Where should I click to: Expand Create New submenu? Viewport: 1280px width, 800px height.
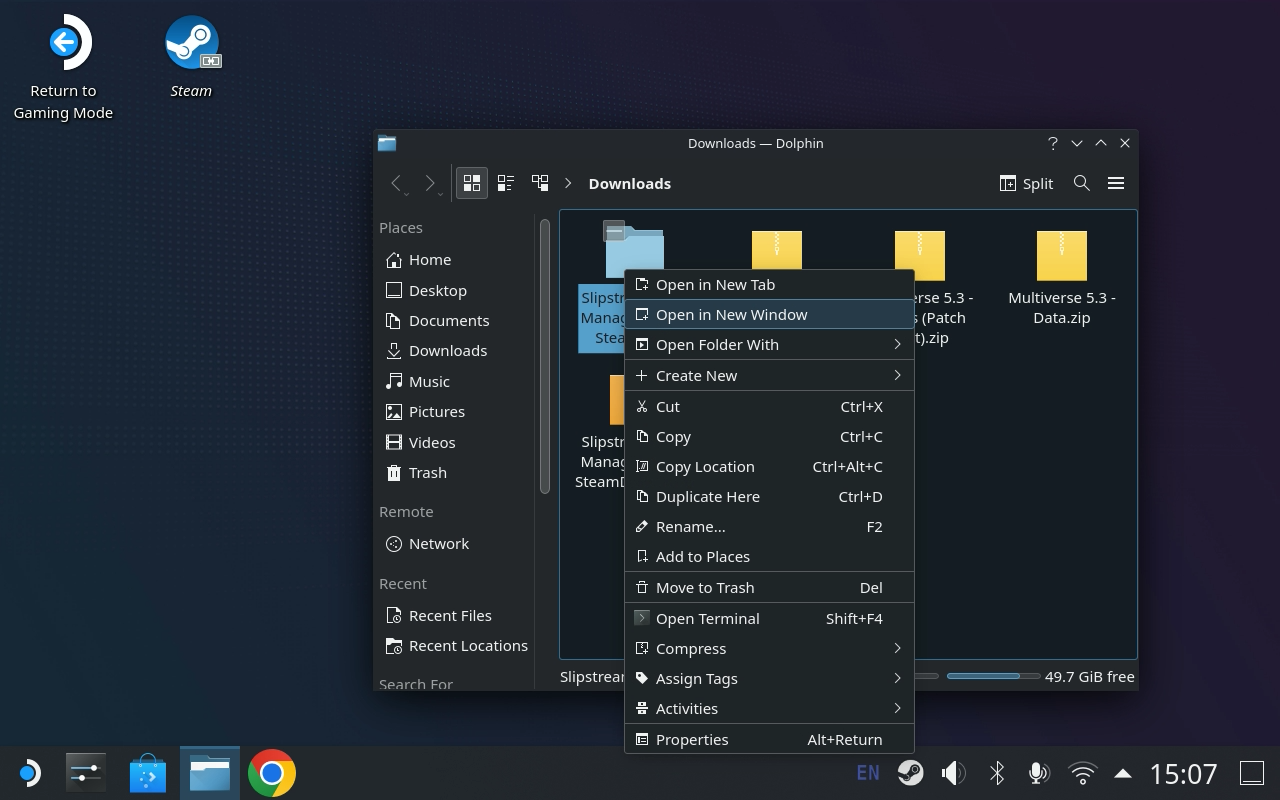(x=769, y=375)
